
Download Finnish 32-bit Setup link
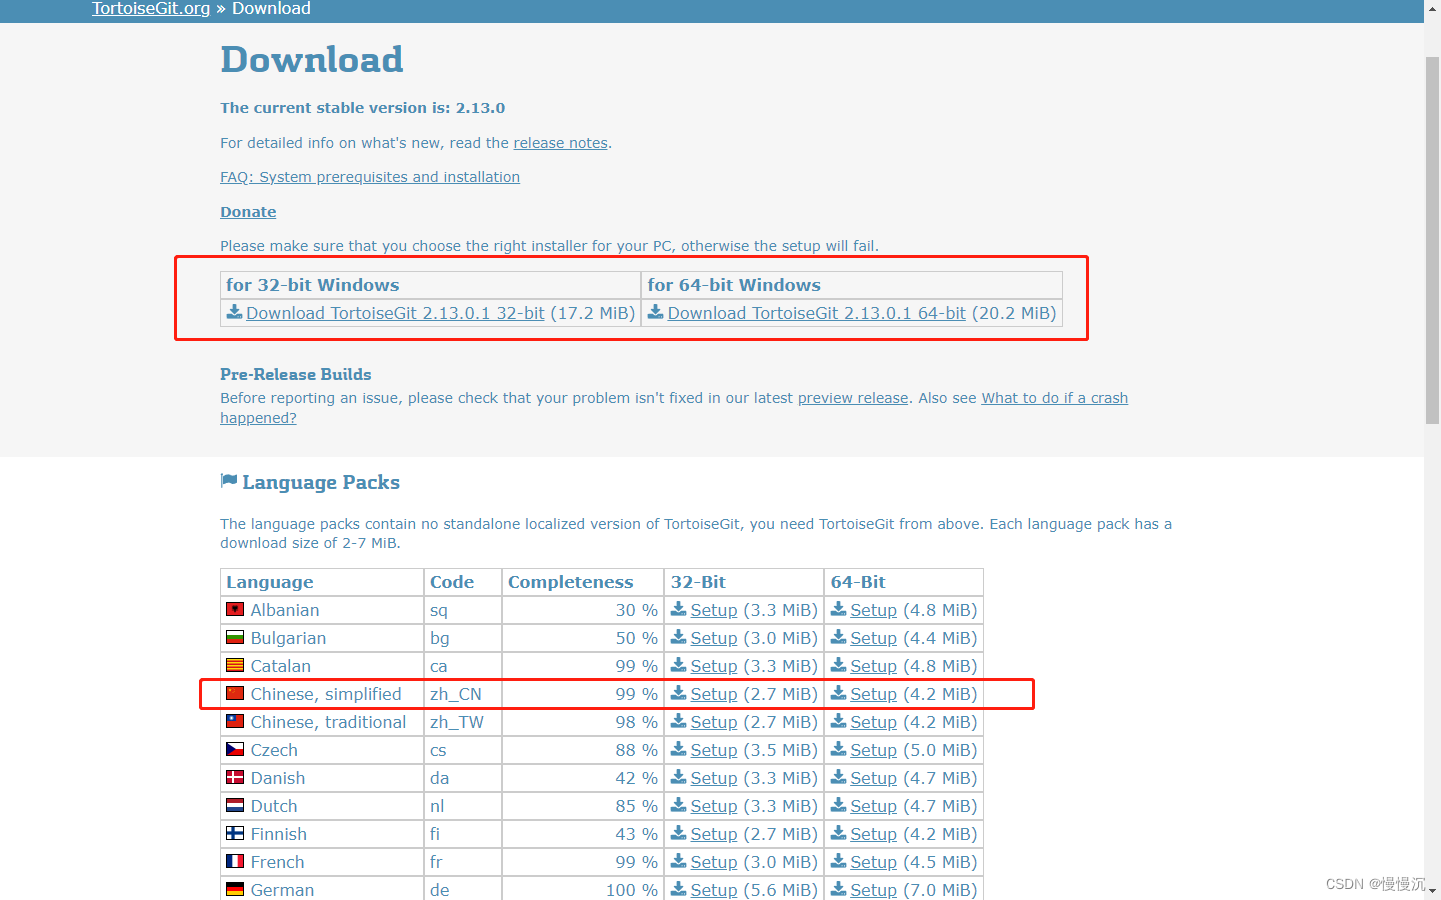point(714,834)
